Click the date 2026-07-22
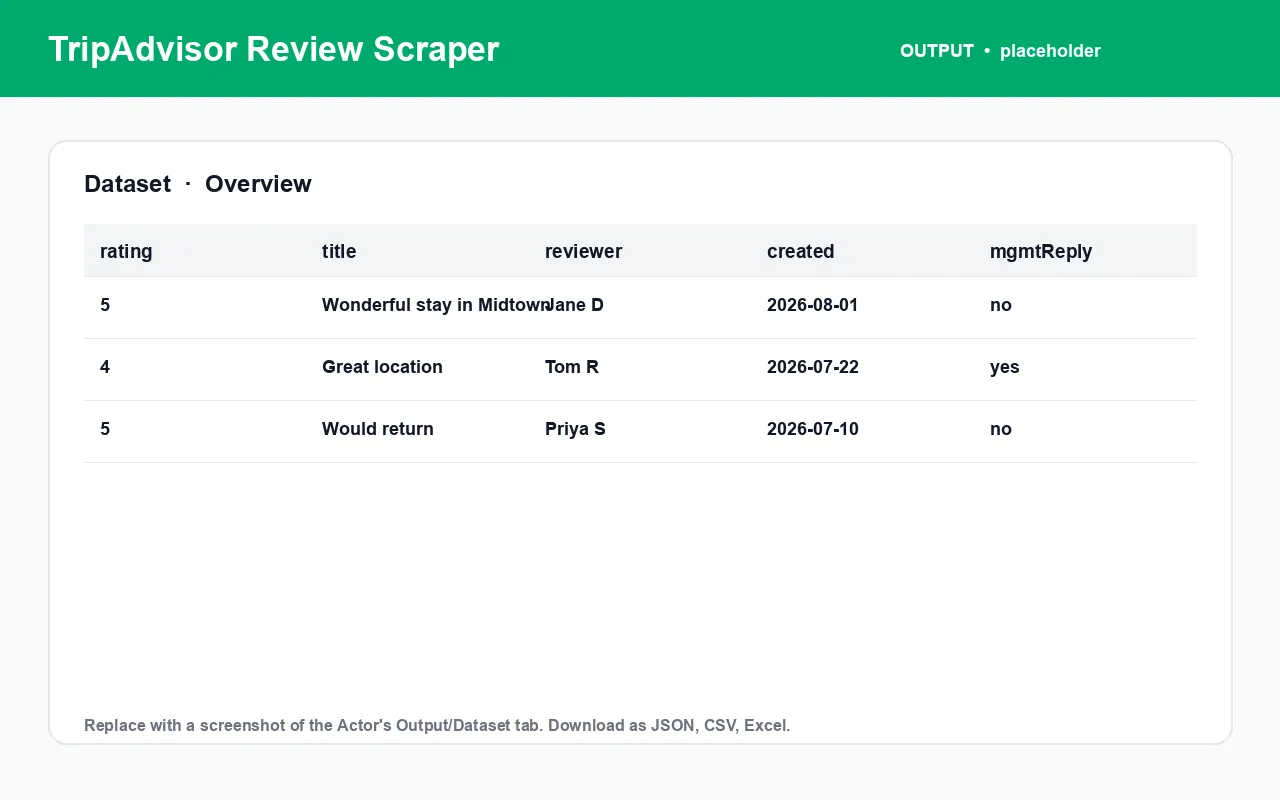The height and width of the screenshot is (800, 1280). 813,367
